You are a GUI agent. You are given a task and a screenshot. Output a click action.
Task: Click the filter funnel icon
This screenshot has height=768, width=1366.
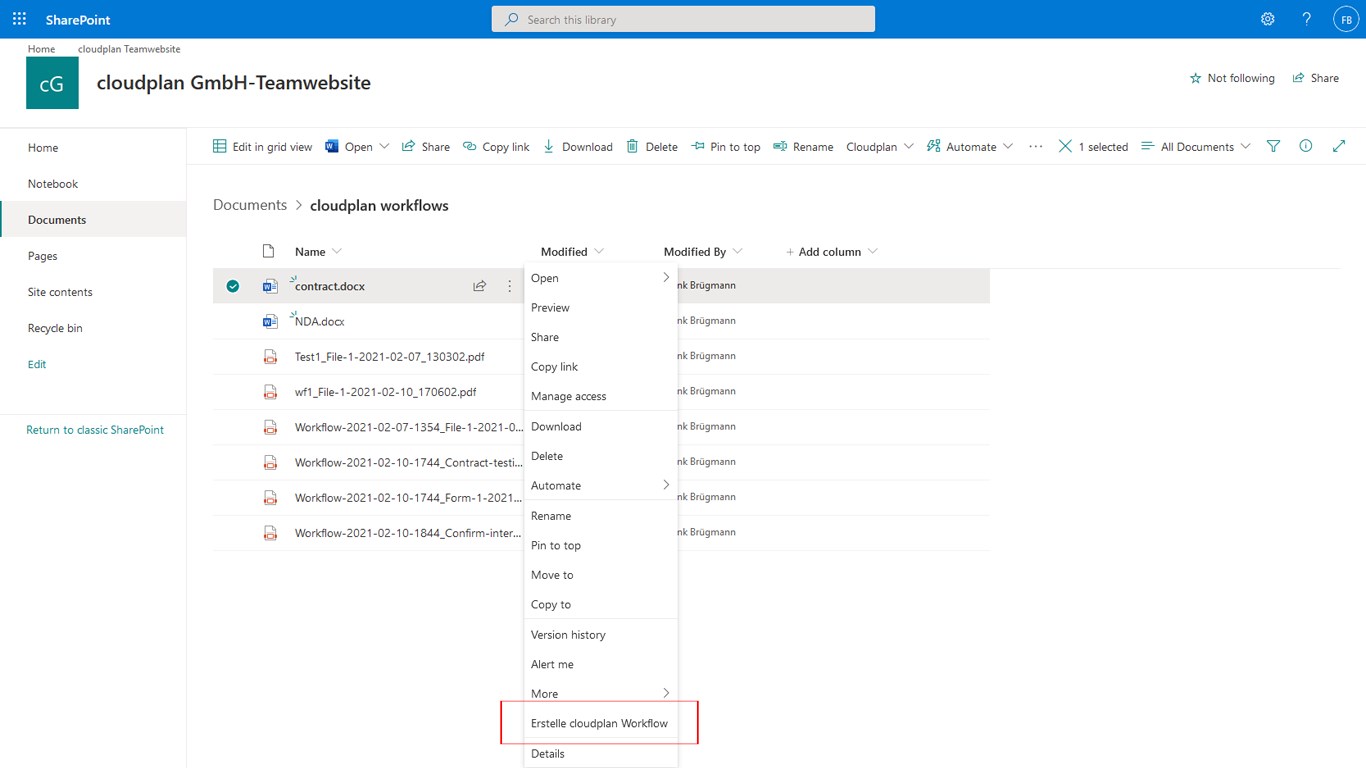click(x=1273, y=146)
